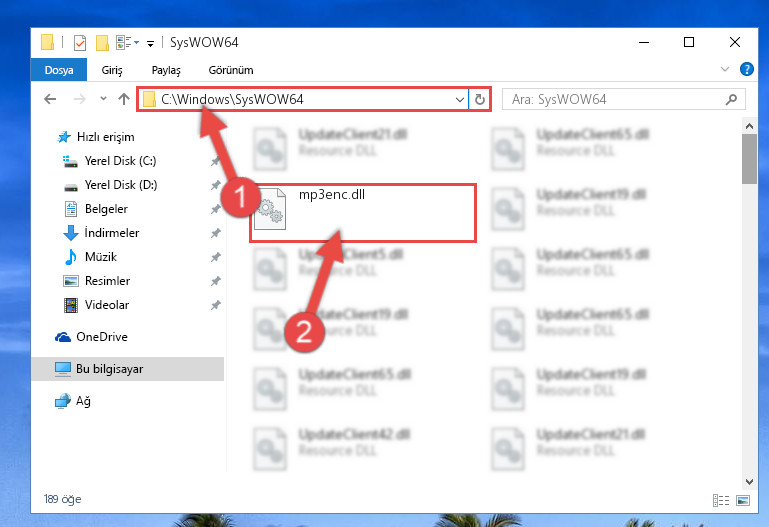Open the Help question mark icon
Image resolution: width=769 pixels, height=527 pixels.
coord(746,69)
